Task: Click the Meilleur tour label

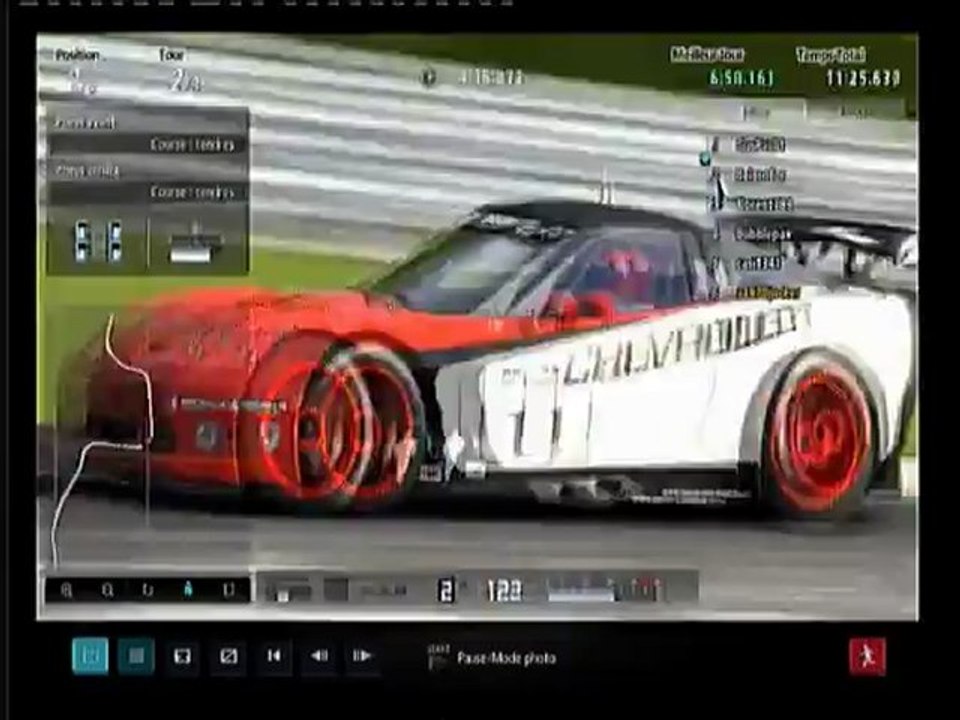Action: (x=707, y=54)
